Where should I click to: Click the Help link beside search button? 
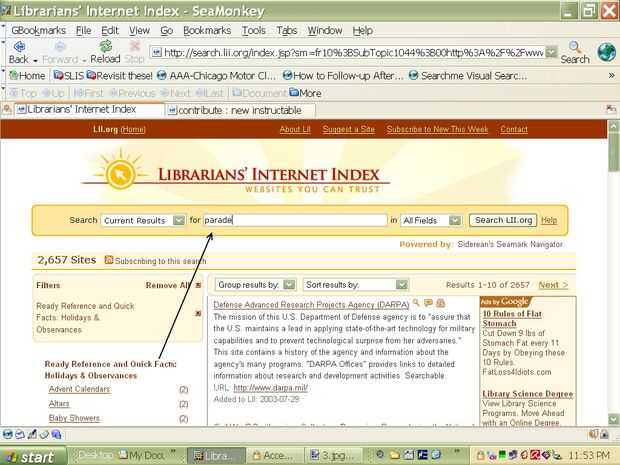click(x=549, y=220)
